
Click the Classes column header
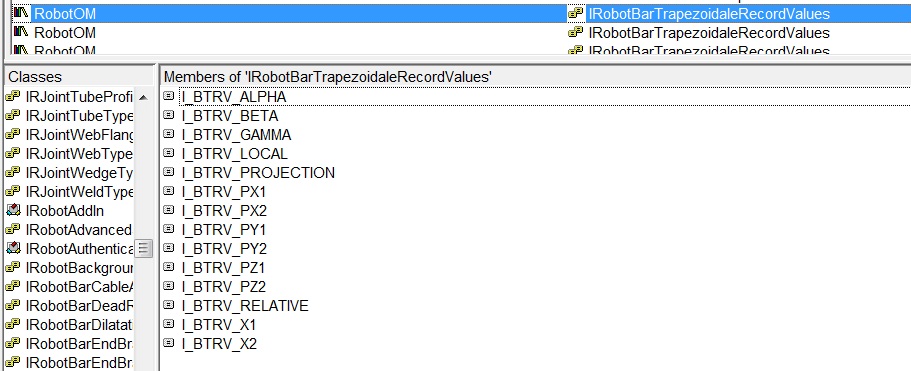[80, 77]
